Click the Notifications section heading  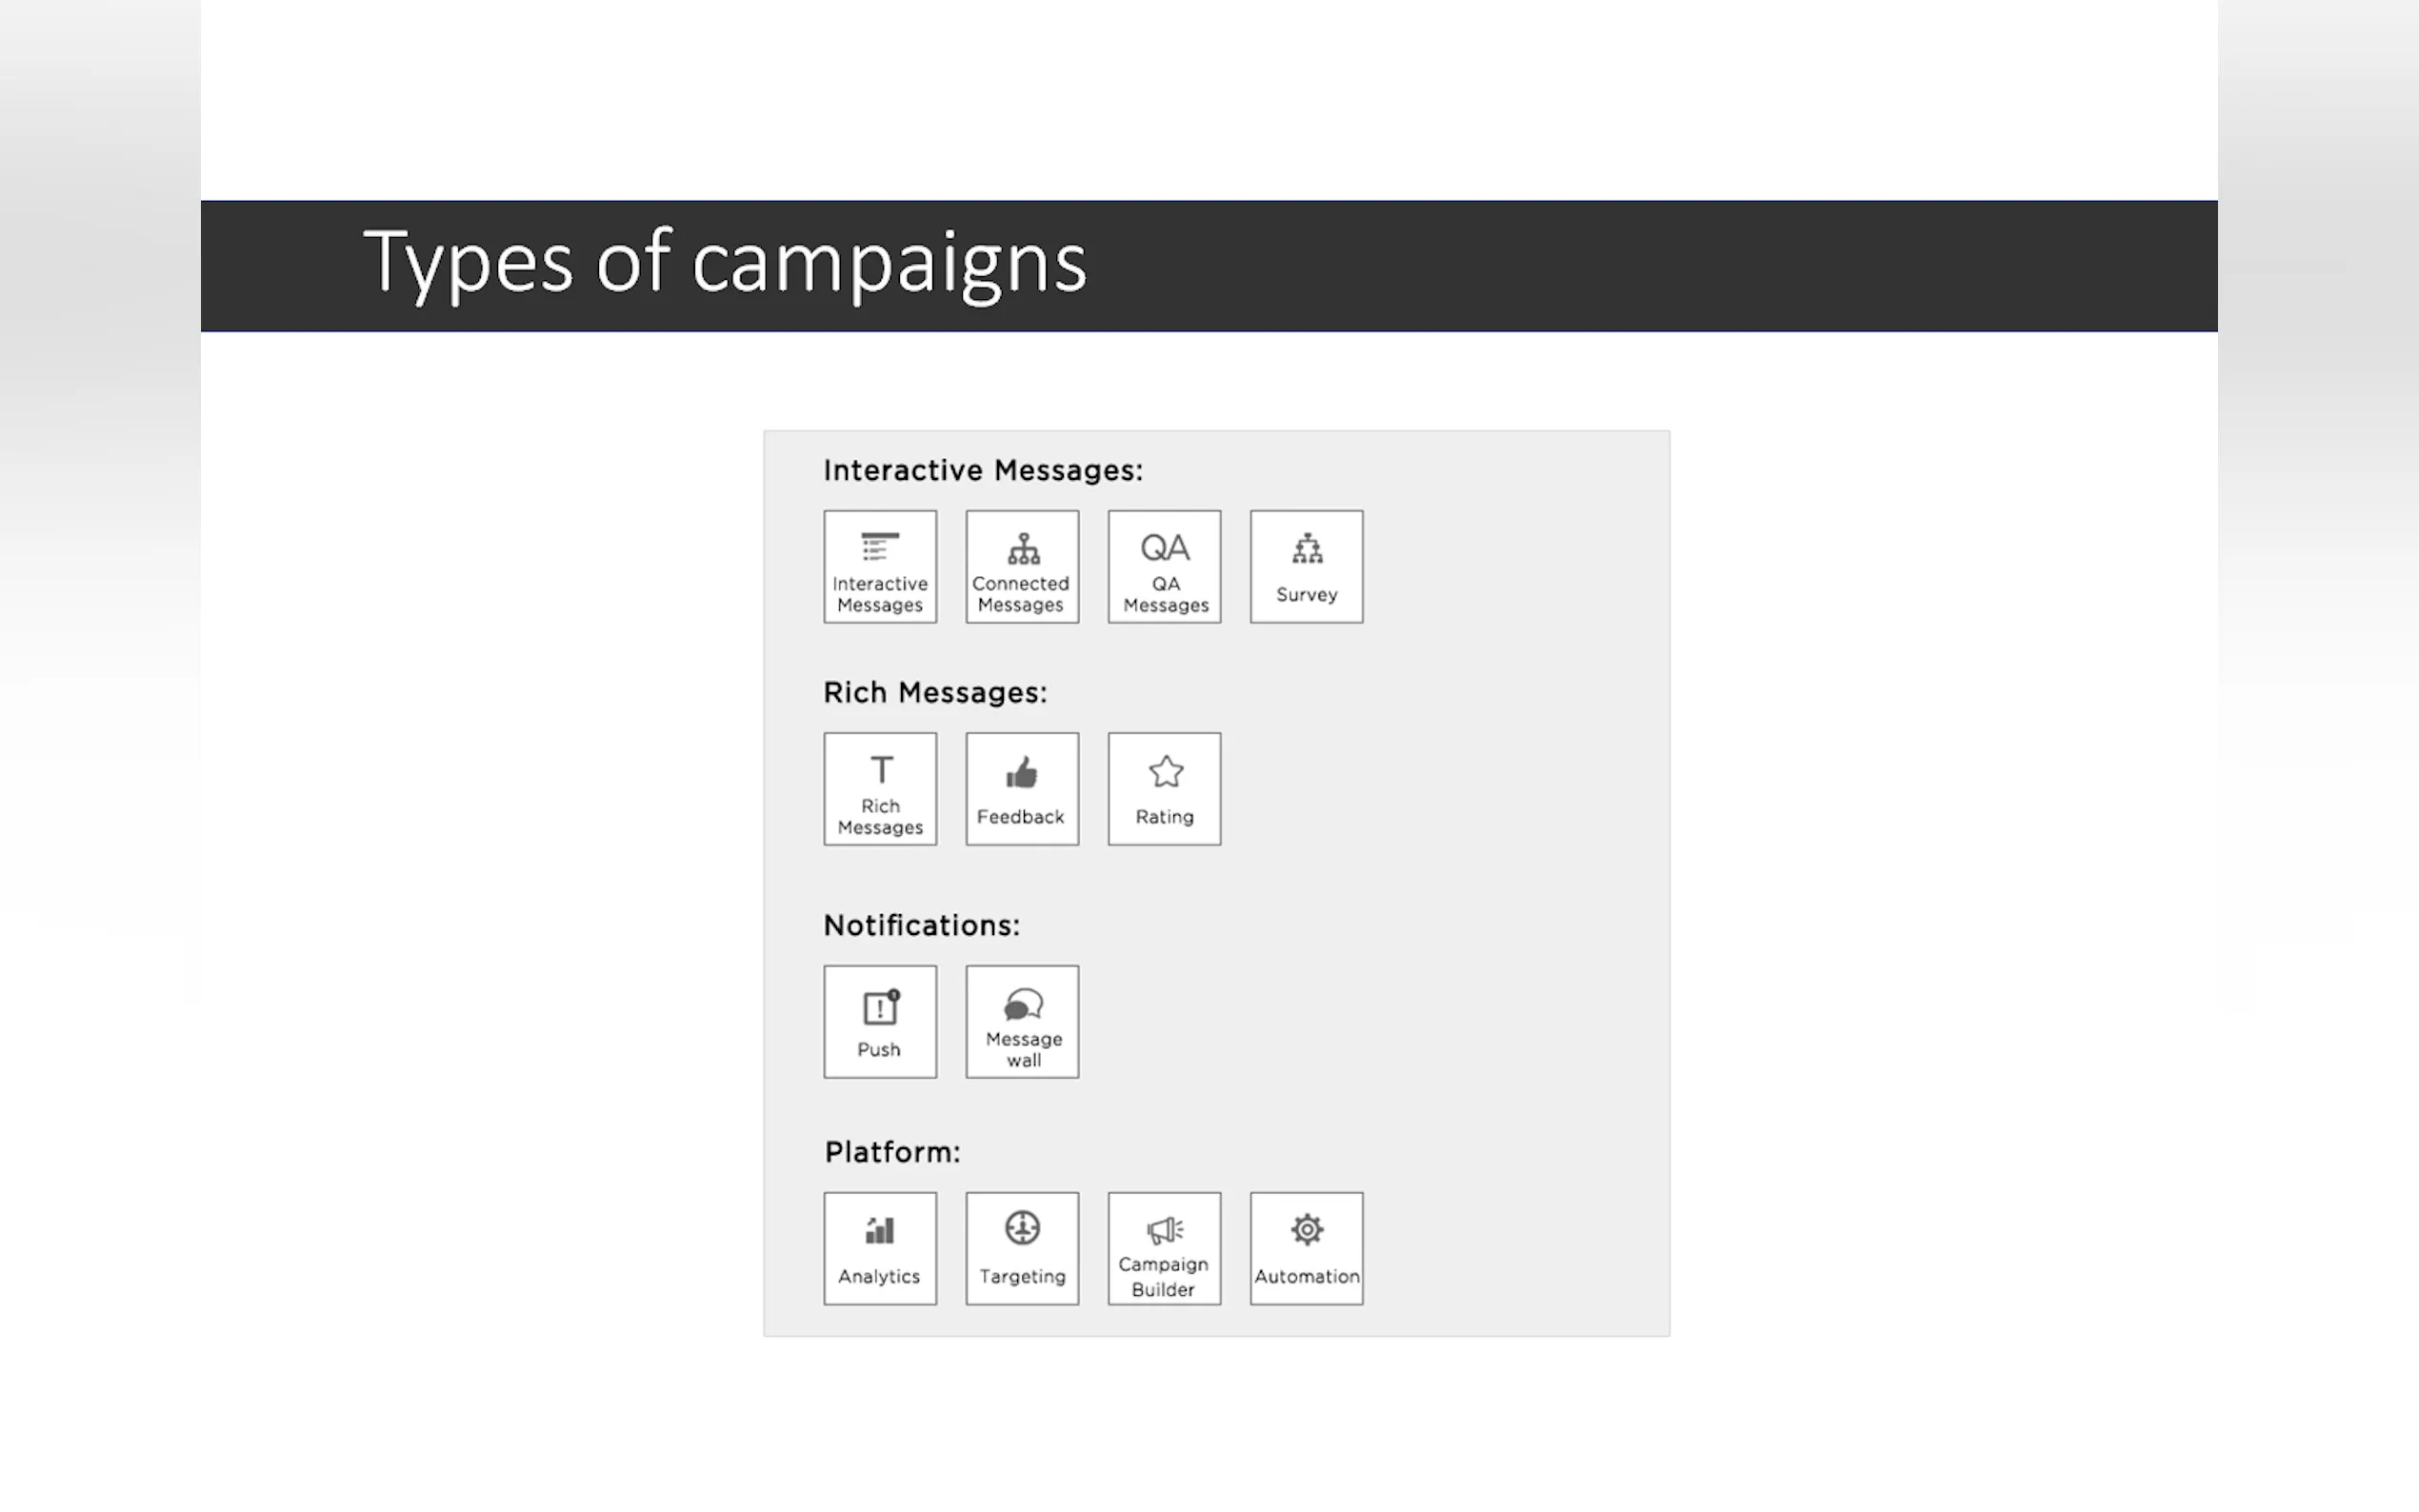(x=921, y=925)
